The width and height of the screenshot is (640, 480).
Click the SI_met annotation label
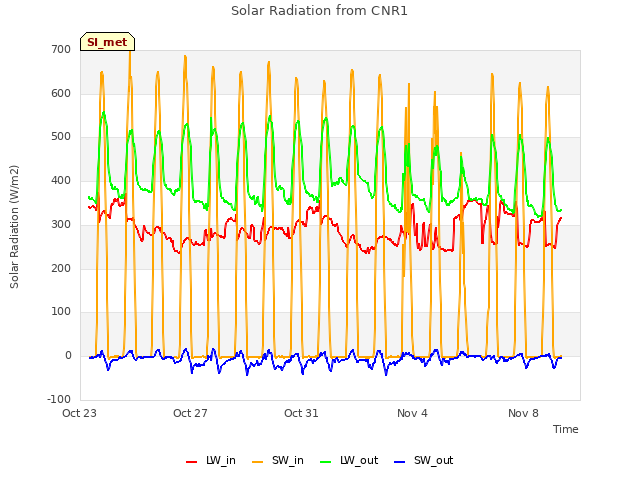coord(107,42)
